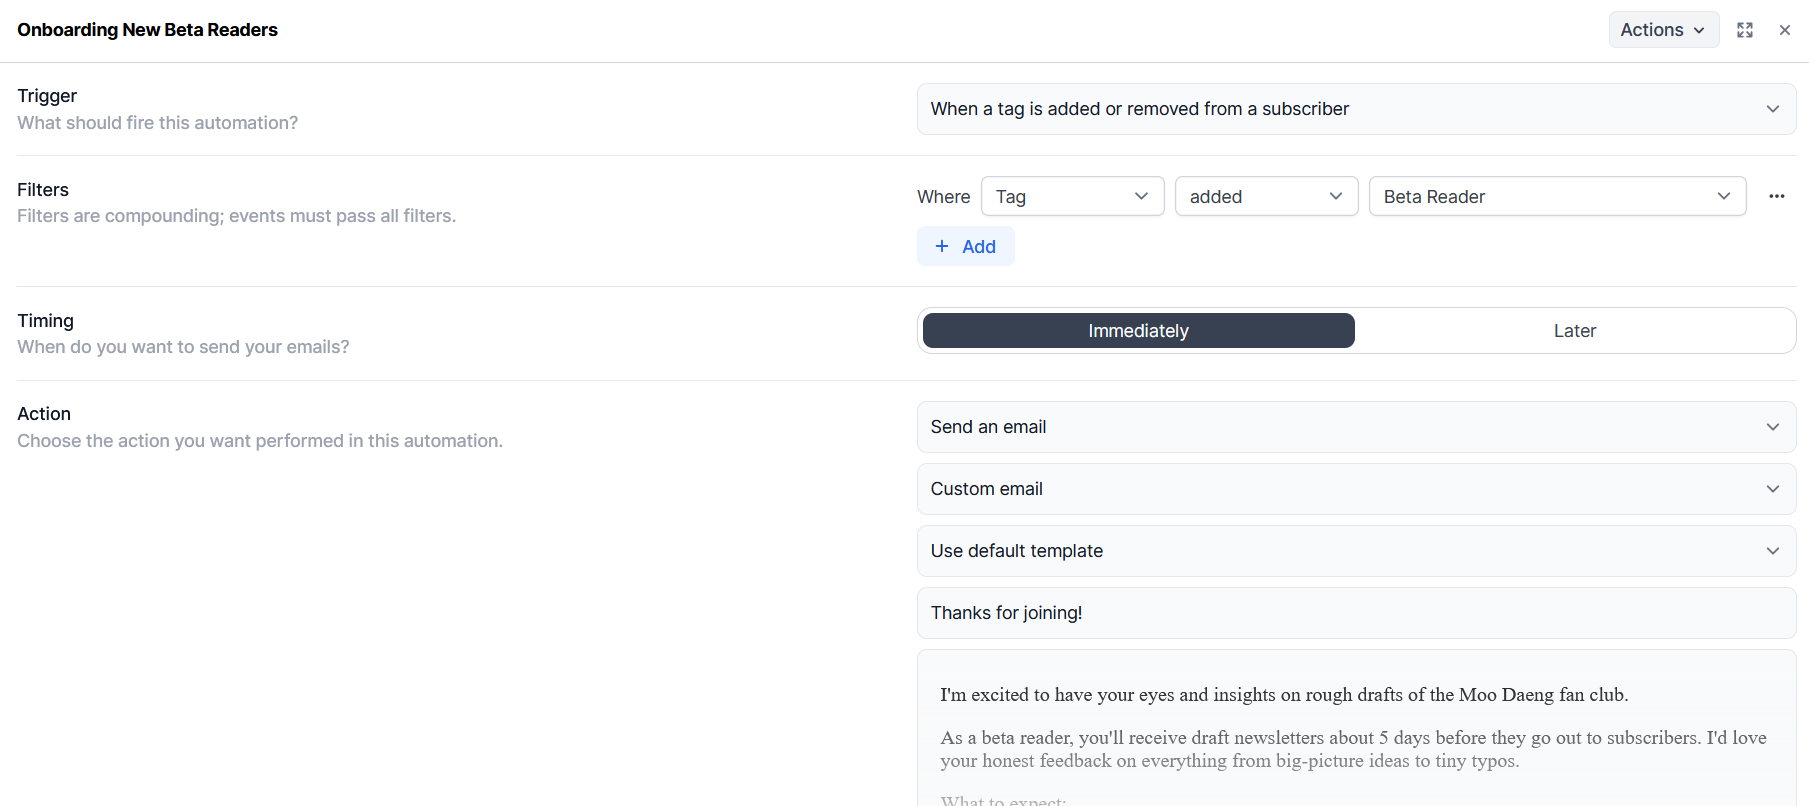Click the Add filter button label
Screen dimensions: 1809x806
tap(978, 246)
